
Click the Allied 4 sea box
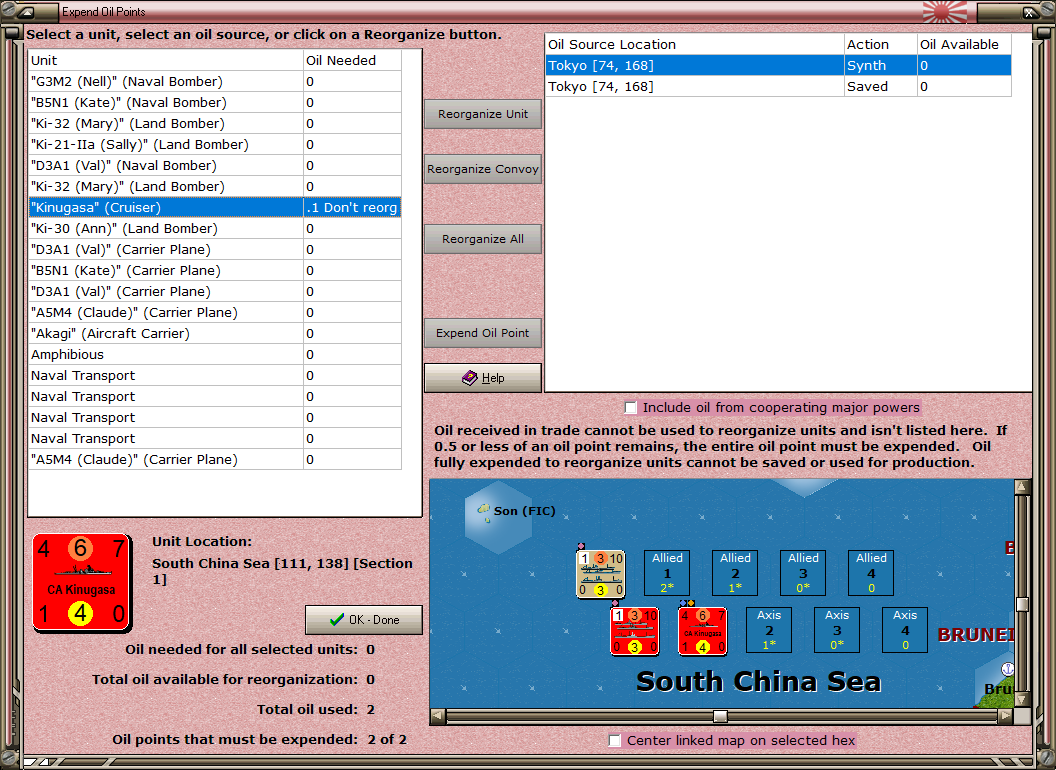tap(871, 573)
